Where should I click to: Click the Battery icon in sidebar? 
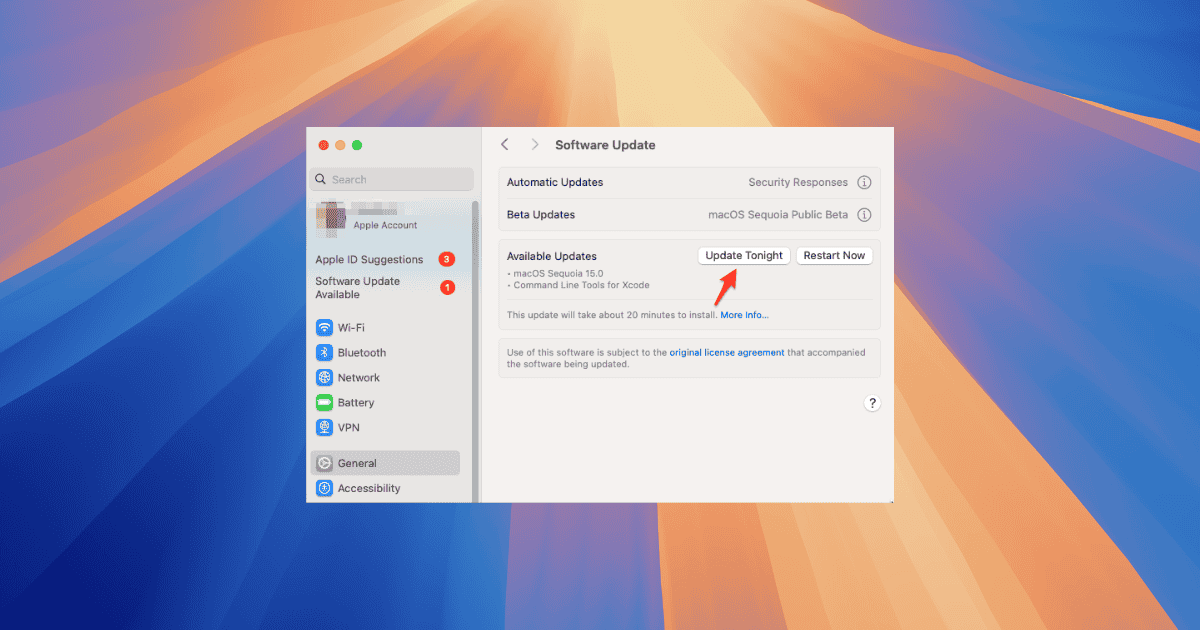tap(324, 403)
